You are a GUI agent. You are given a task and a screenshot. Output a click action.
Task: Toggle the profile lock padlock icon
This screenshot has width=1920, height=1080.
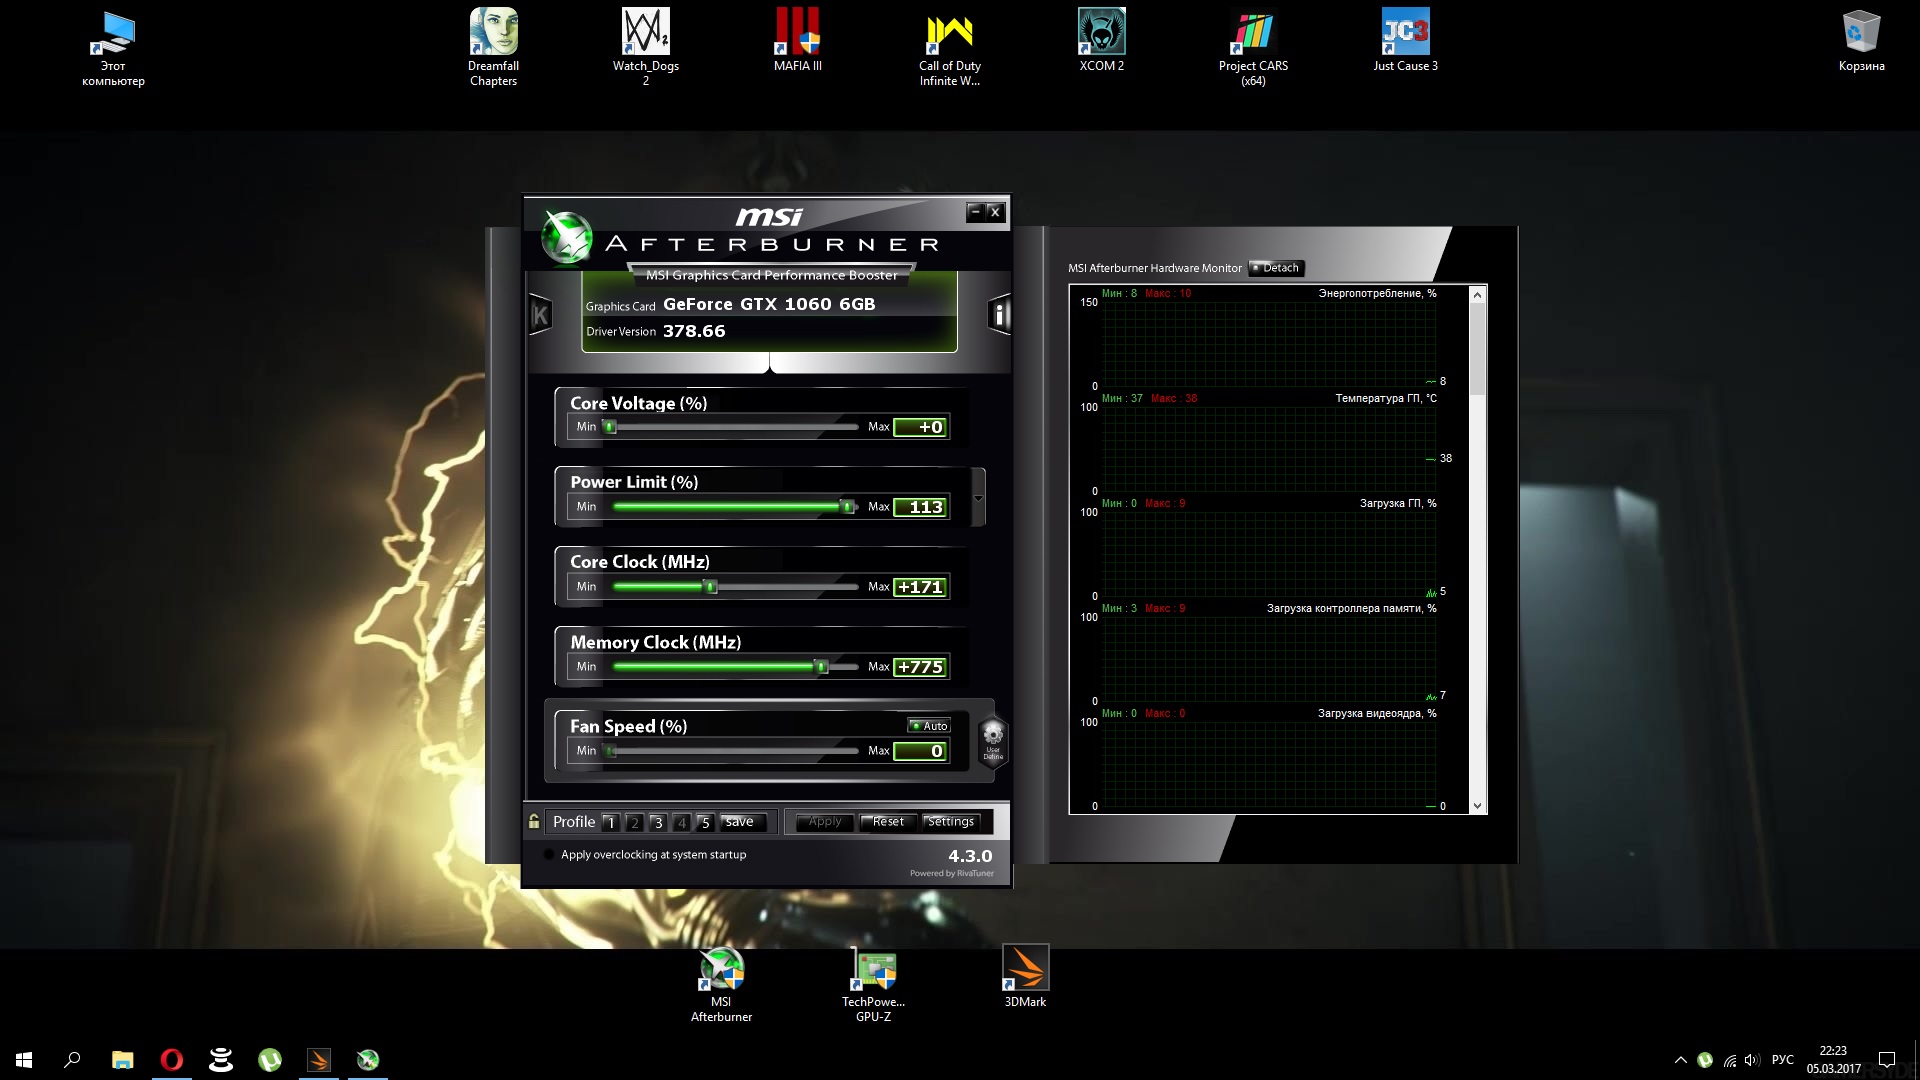tap(534, 821)
